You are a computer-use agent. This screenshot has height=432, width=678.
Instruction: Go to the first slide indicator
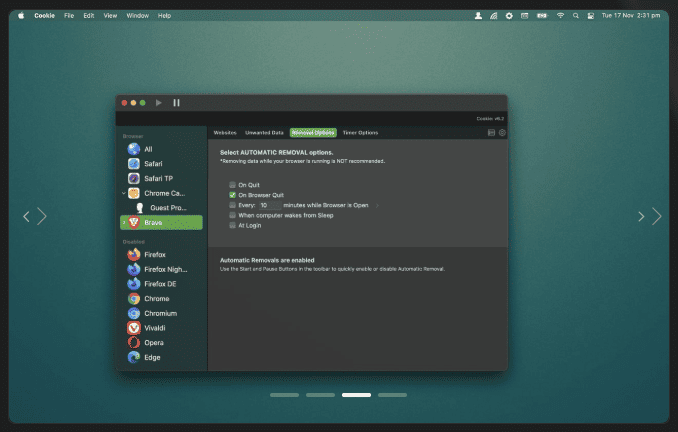pyautogui.click(x=285, y=395)
